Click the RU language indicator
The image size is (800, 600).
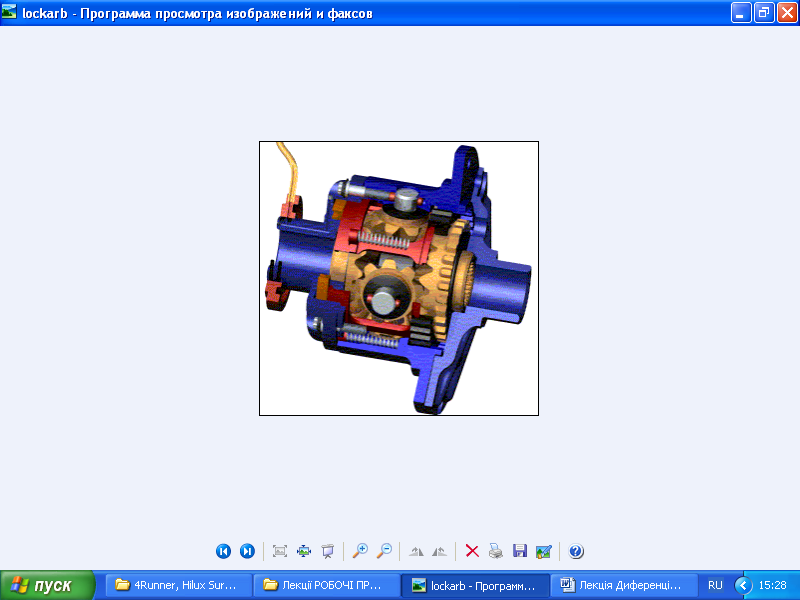pyautogui.click(x=715, y=585)
